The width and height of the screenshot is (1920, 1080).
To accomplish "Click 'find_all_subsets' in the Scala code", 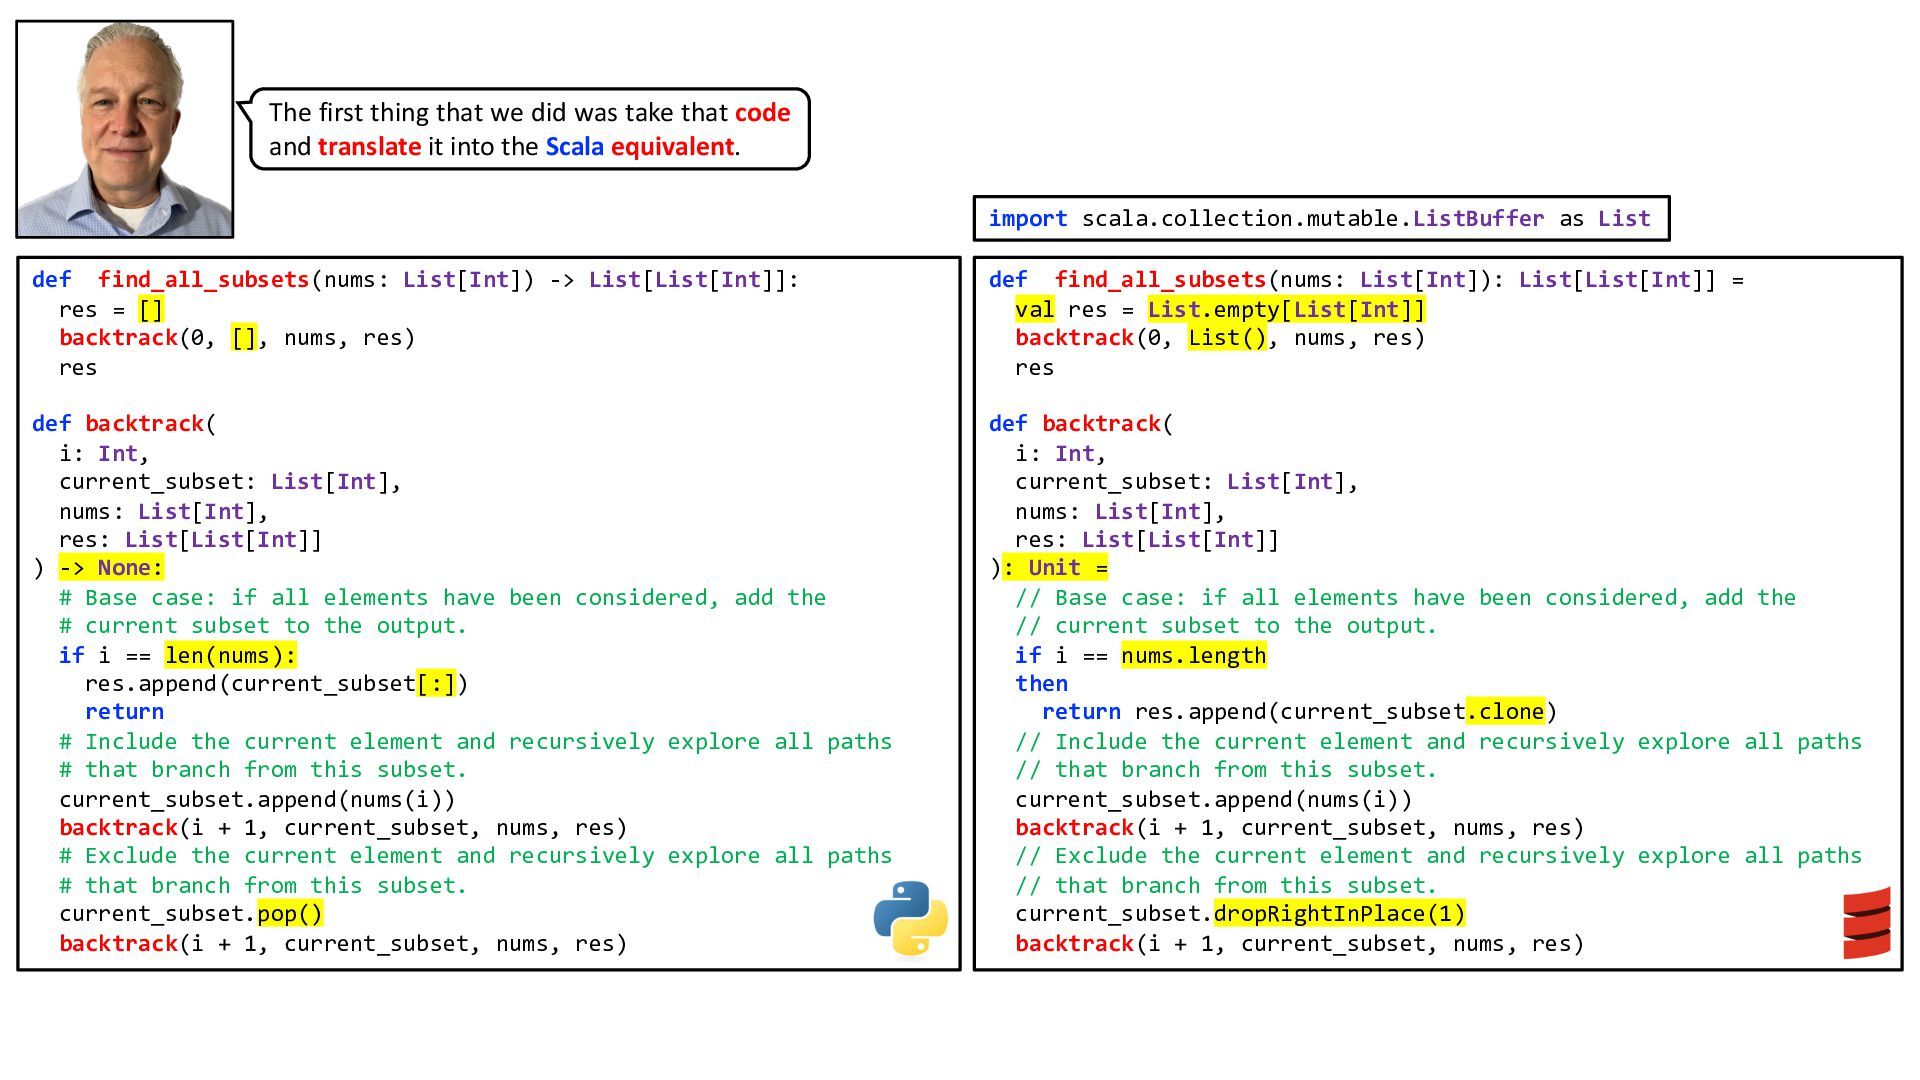I will coord(1160,280).
